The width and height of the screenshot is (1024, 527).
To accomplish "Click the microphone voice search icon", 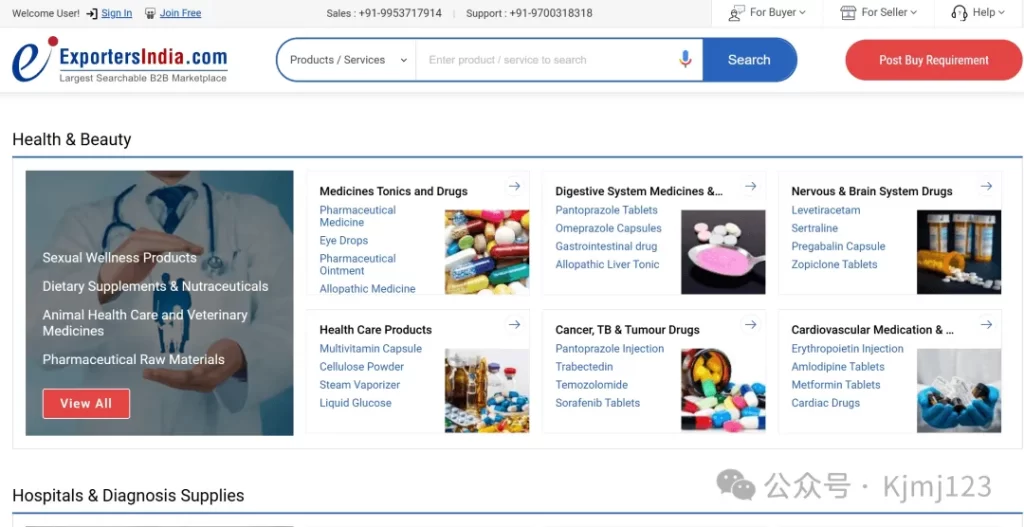I will [x=684, y=59].
